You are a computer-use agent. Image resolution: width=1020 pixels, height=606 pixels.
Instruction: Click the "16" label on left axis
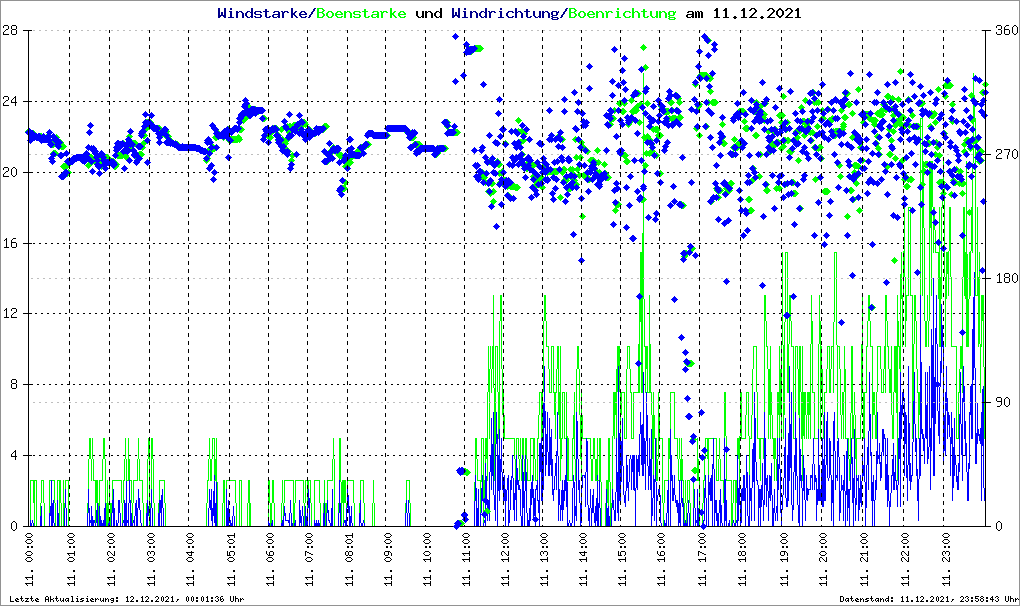click(12, 243)
